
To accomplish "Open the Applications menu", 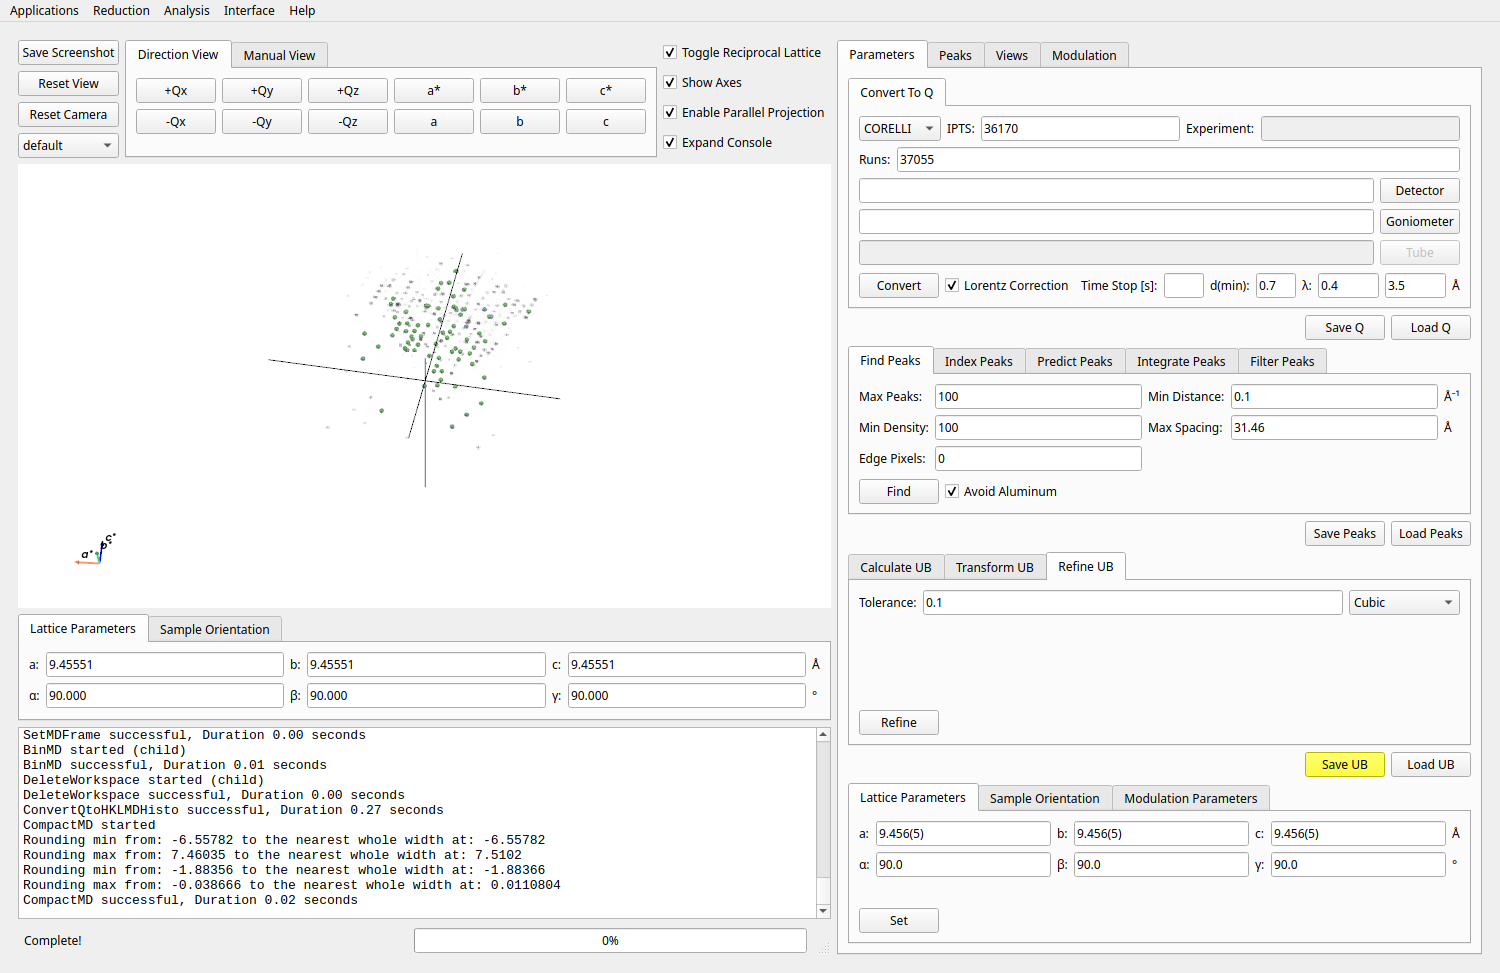I will (44, 10).
